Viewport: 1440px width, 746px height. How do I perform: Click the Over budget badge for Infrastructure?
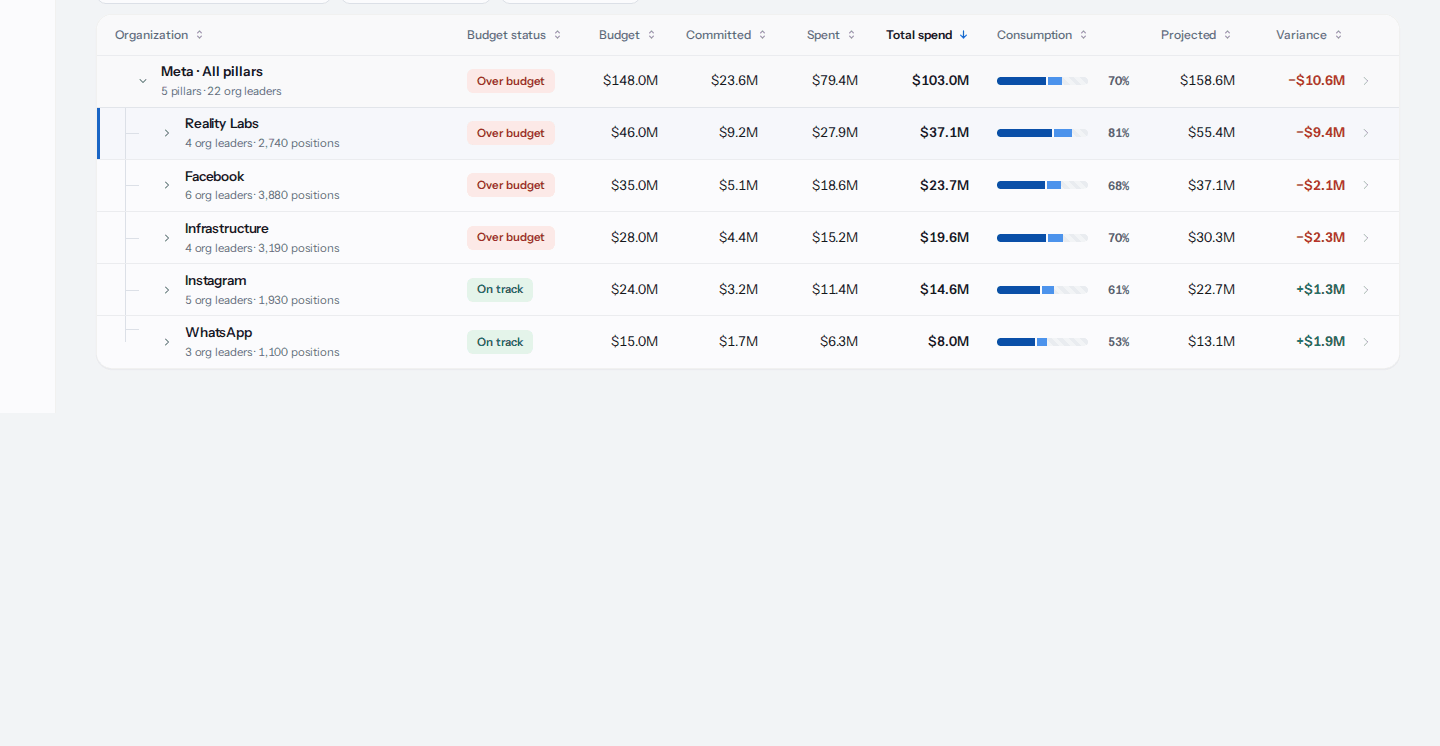pos(511,238)
